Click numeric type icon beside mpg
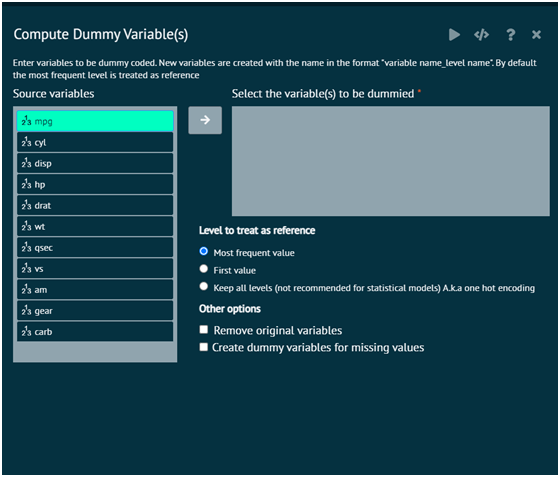560x477 pixels. coord(26,121)
